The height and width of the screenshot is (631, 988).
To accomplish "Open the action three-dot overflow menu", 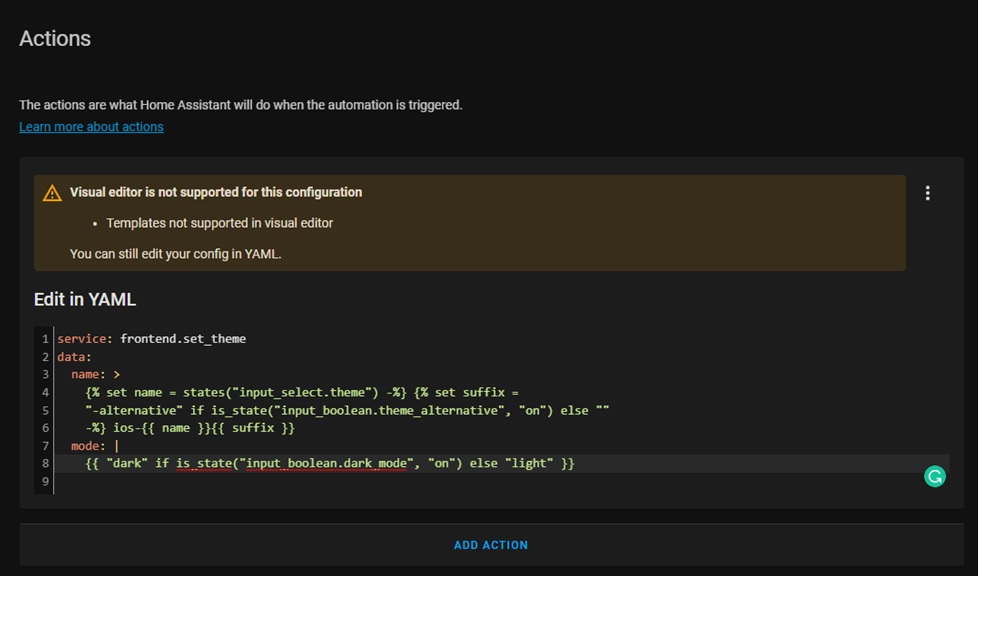I will (x=928, y=193).
